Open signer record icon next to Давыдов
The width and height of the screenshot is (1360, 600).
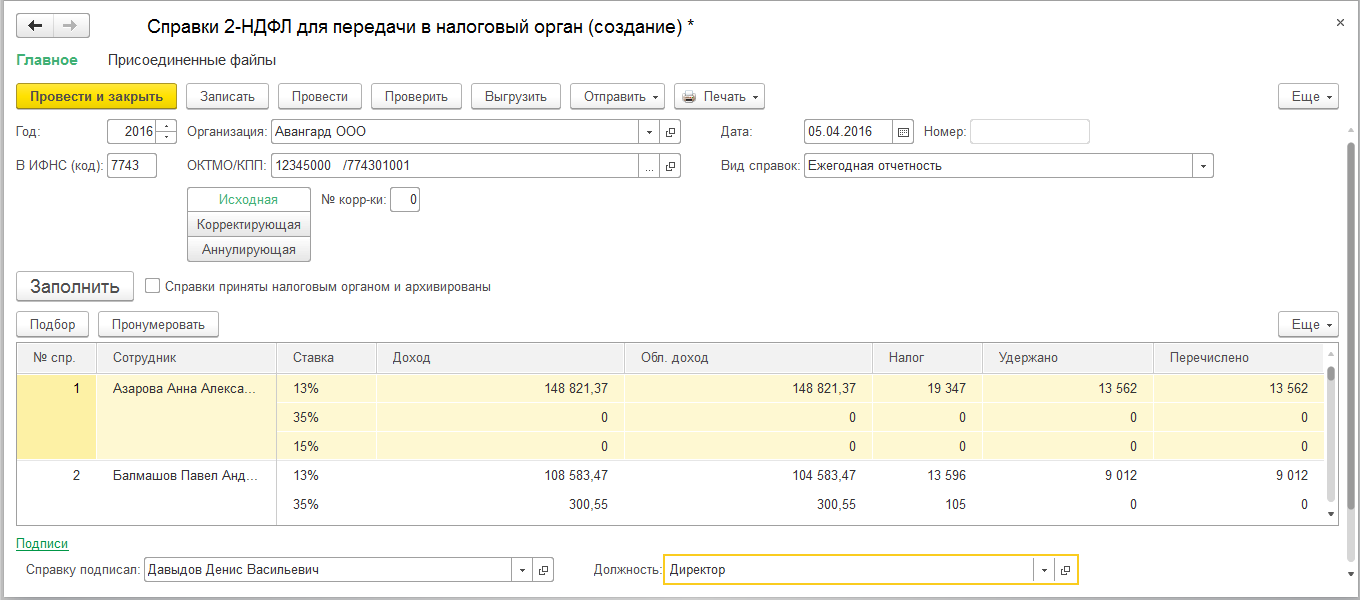point(543,570)
